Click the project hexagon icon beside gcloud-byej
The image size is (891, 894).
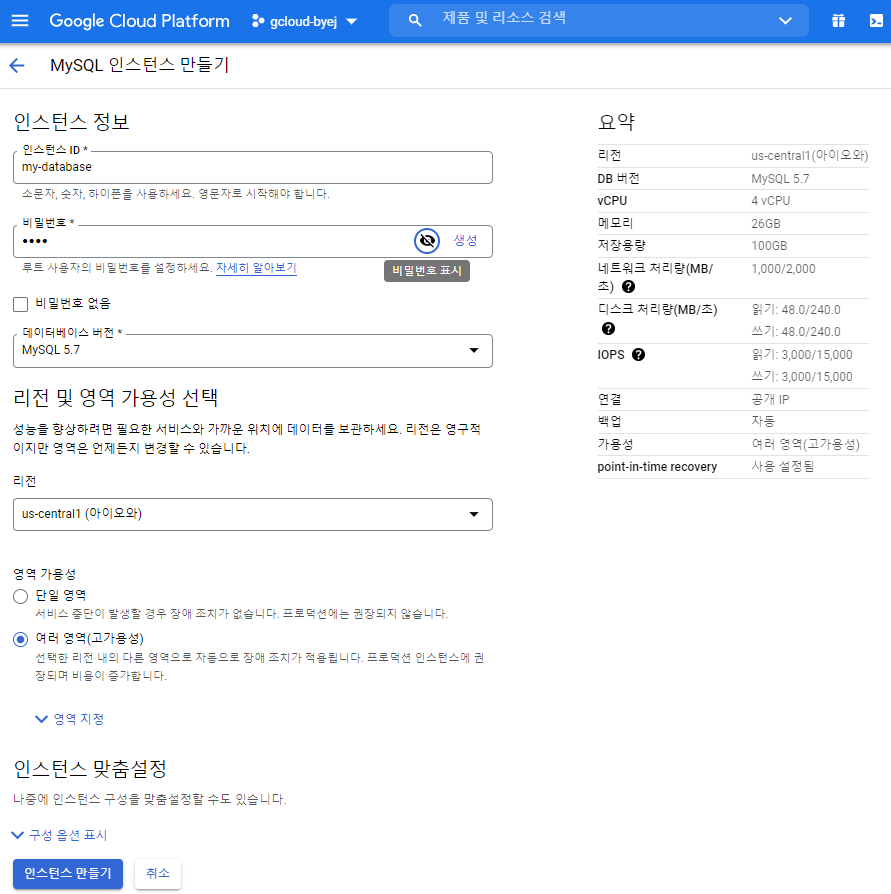(258, 21)
